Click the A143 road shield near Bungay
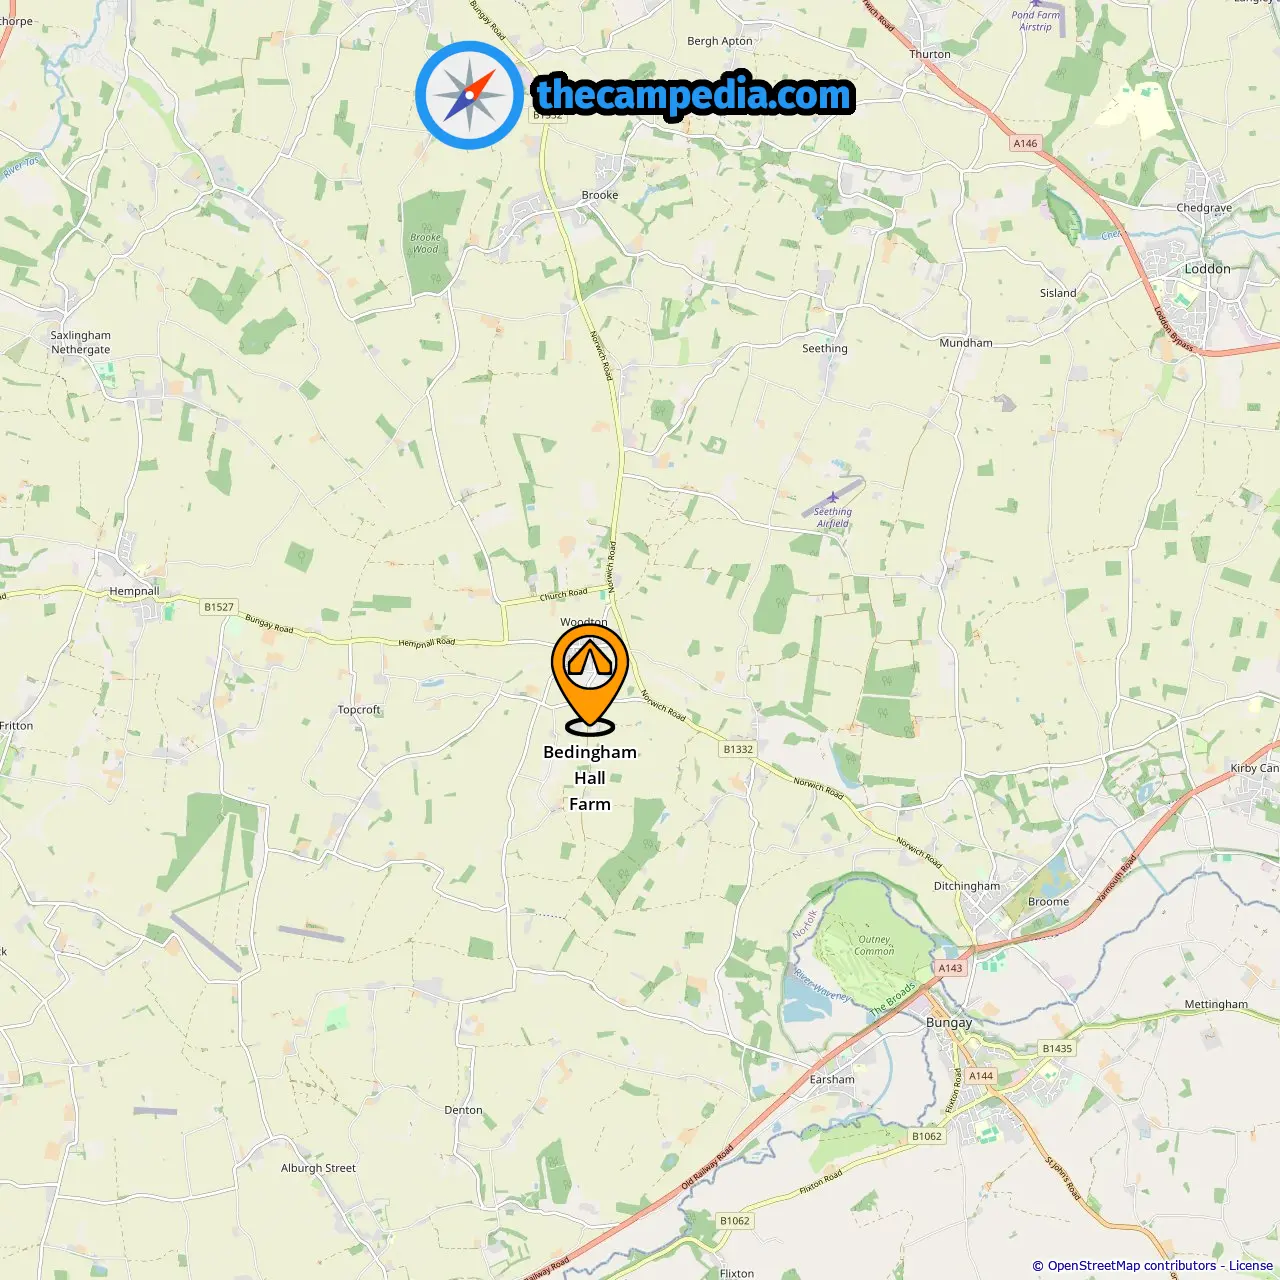1280x1280 pixels. point(950,968)
